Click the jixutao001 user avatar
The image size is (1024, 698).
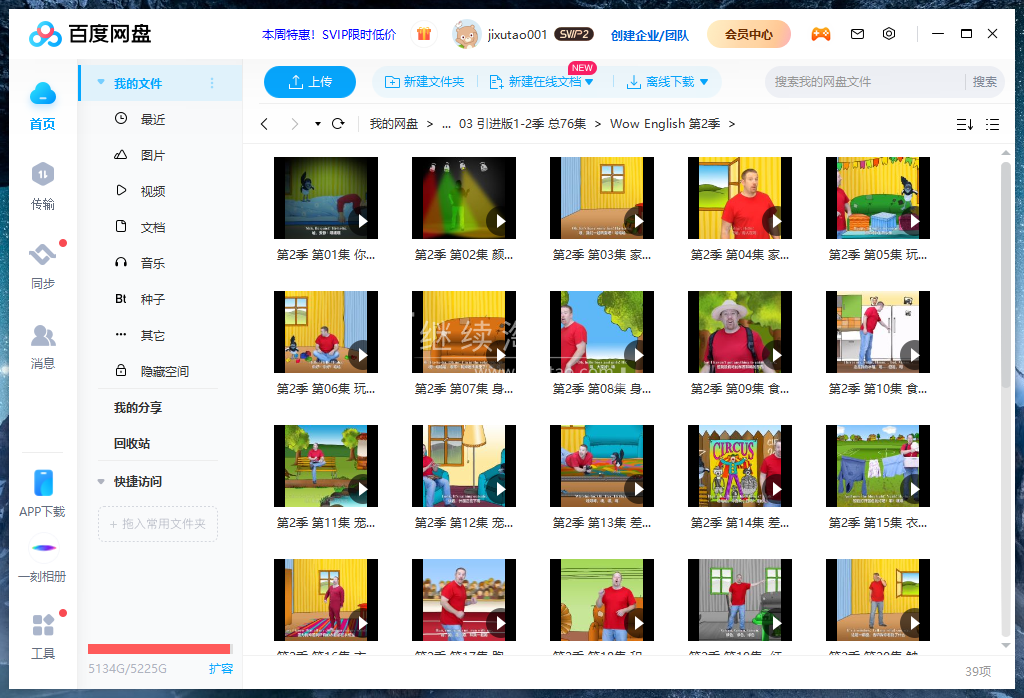click(466, 34)
